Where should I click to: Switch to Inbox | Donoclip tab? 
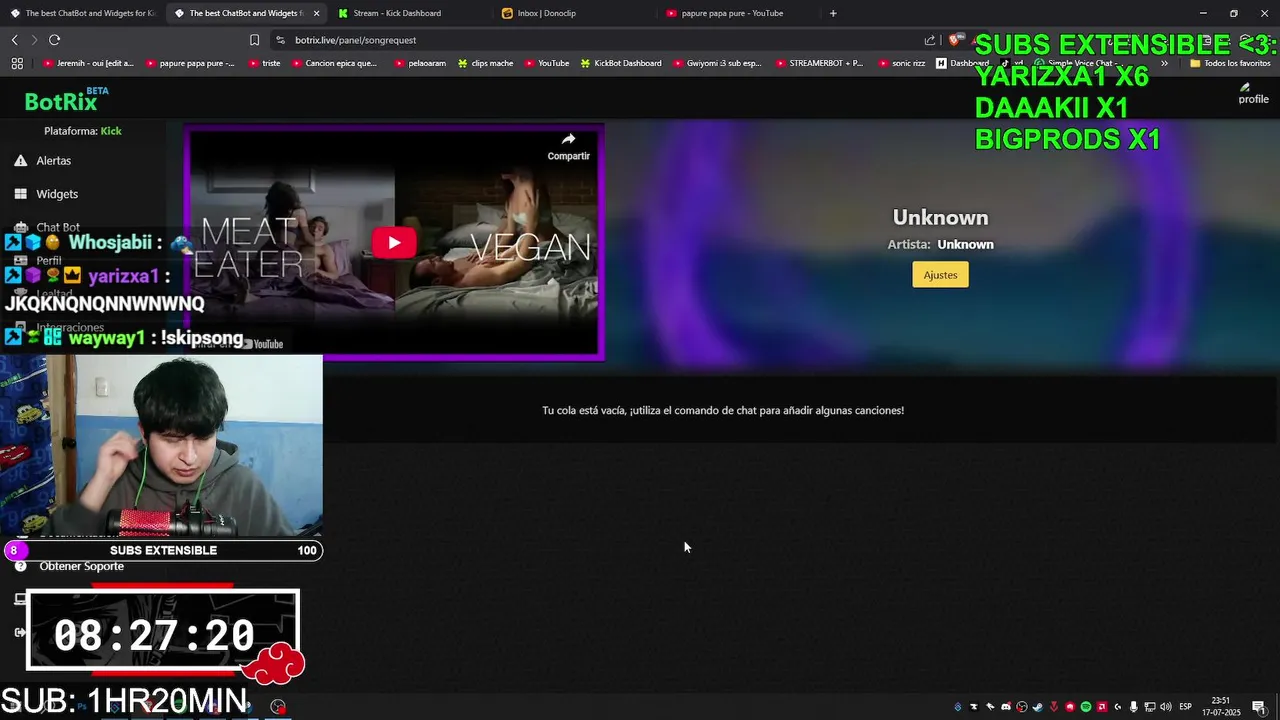coord(575,13)
